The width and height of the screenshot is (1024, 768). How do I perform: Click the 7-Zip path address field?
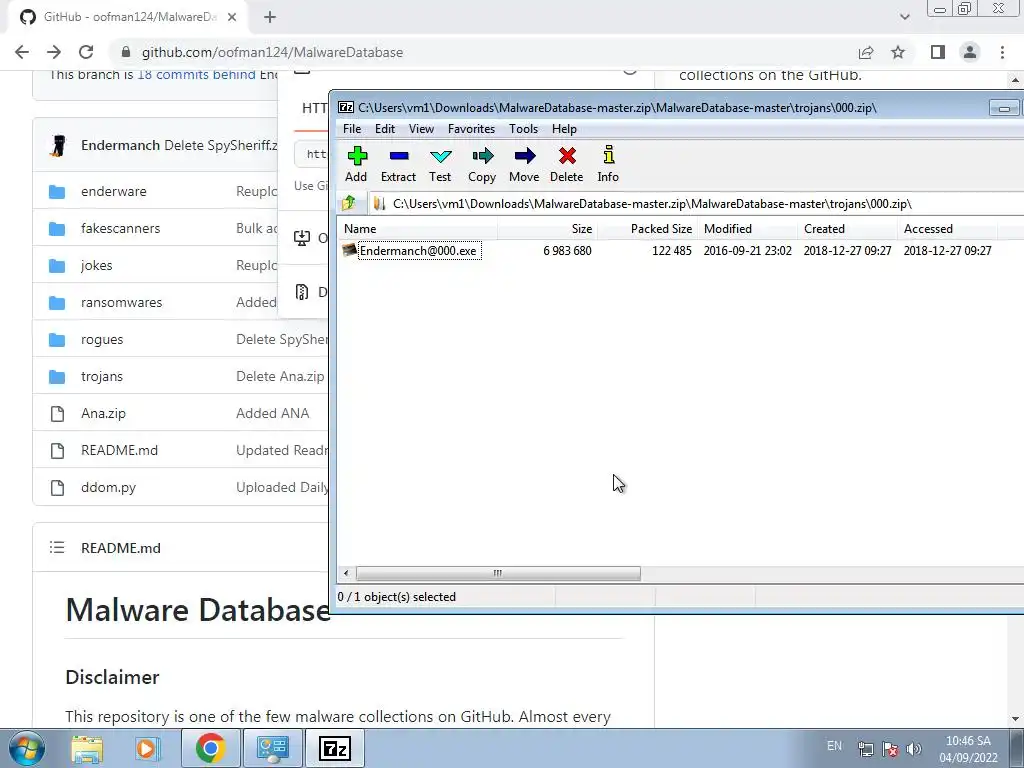[x=696, y=204]
